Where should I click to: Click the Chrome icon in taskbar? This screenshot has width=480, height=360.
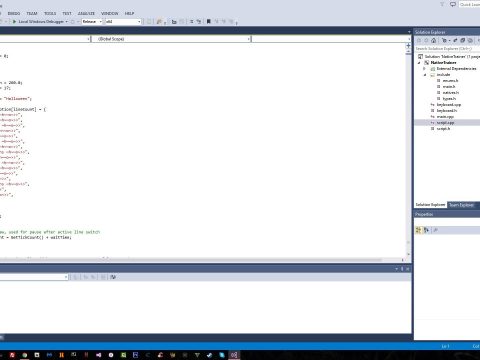[24, 355]
